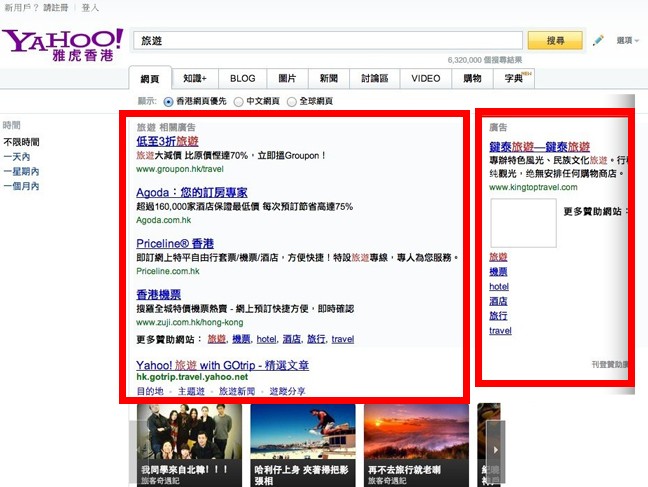Screen dimensions: 648x487
Task: Click 旅行 in the right sidebar list
Action: pyautogui.click(x=498, y=316)
